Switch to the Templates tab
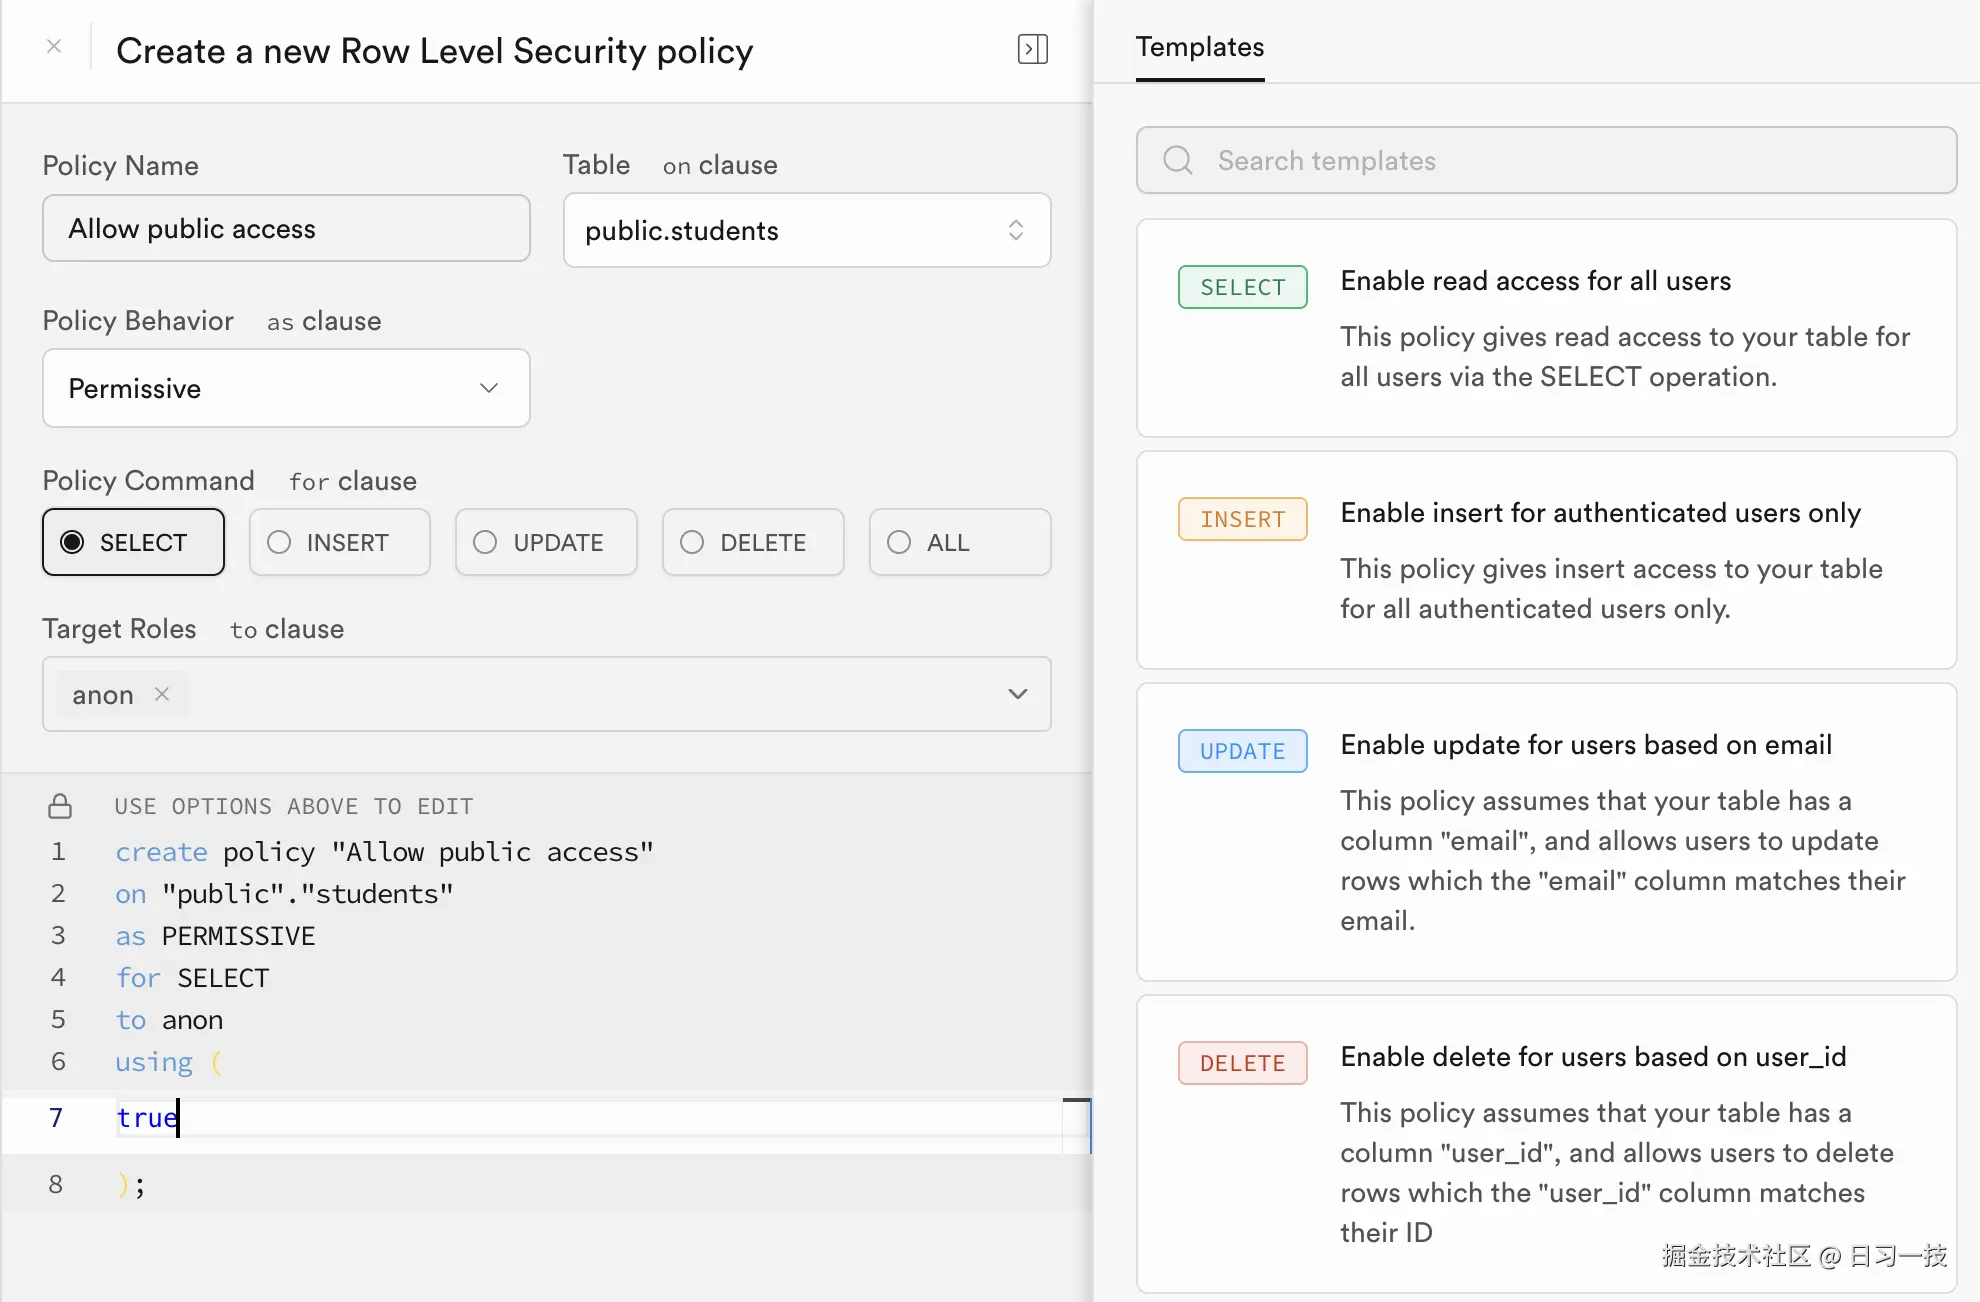 [1199, 47]
